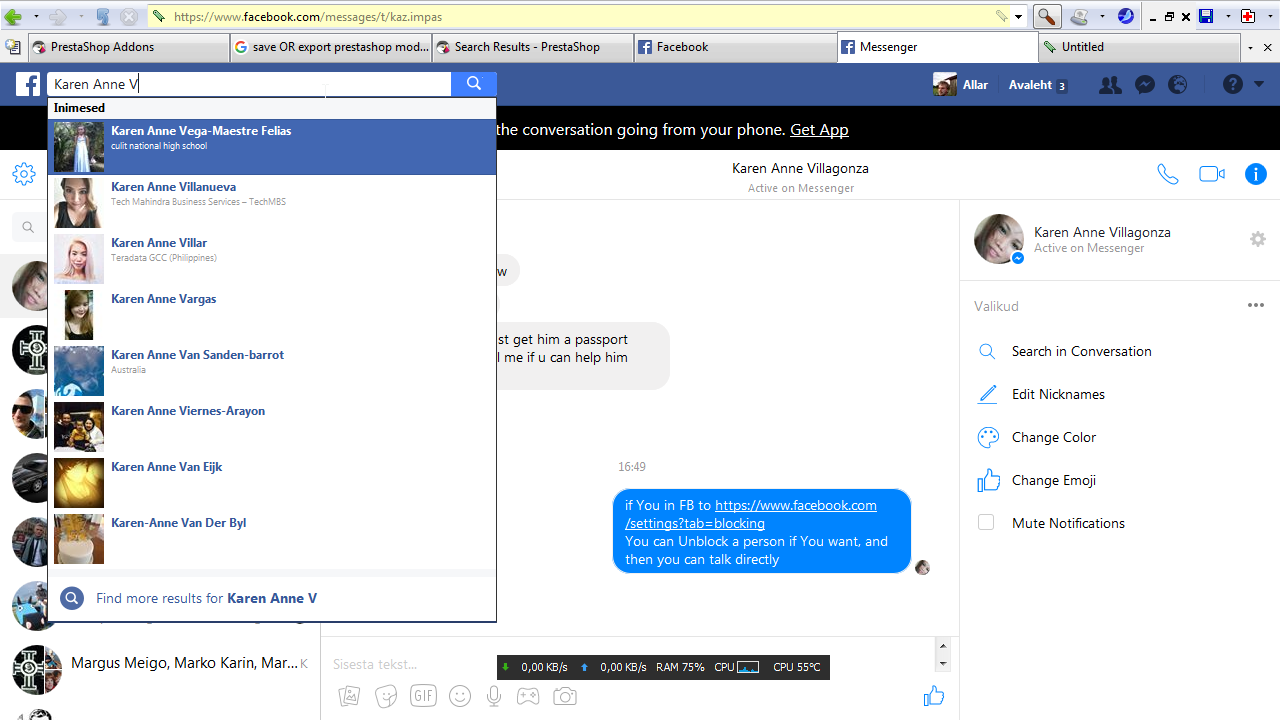The height and width of the screenshot is (720, 1280).
Task: Go to Avaleht home link
Action: [x=1030, y=85]
